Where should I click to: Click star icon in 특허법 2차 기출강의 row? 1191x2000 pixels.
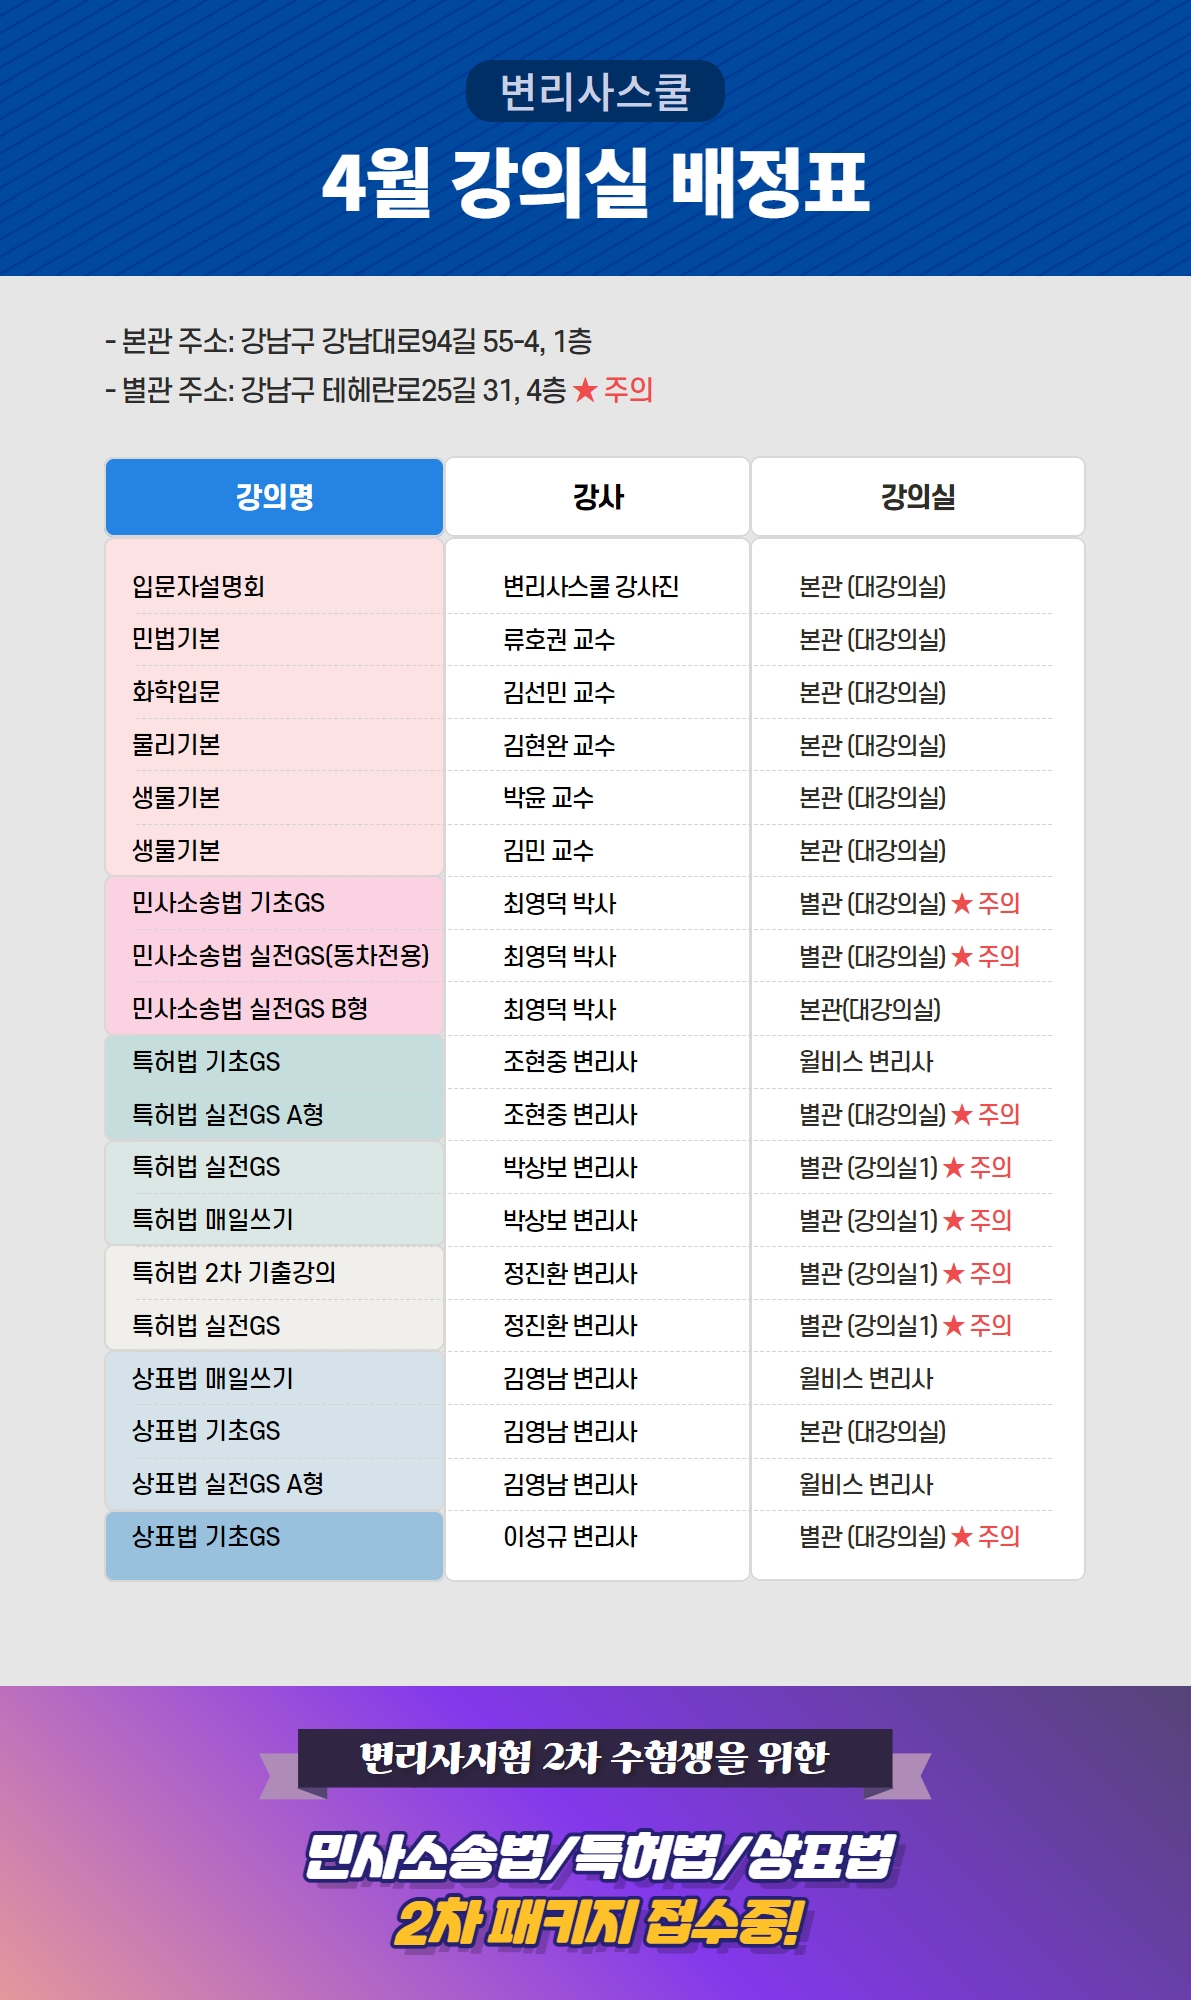tap(954, 1273)
